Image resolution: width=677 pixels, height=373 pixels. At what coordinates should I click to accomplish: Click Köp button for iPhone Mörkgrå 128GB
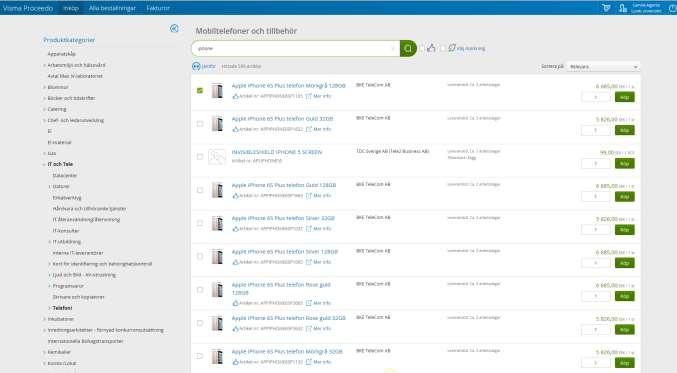click(x=624, y=97)
